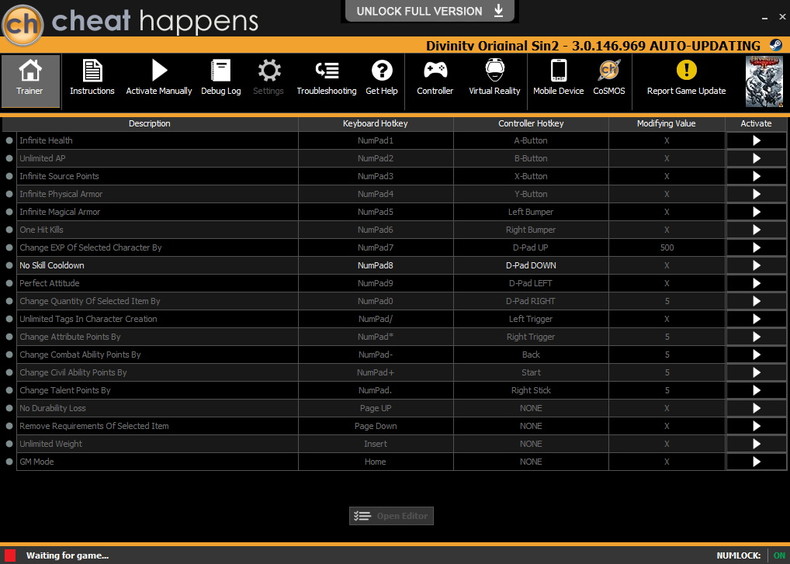Click NumPad8 keyboard hotkey cell

pyautogui.click(x=375, y=266)
